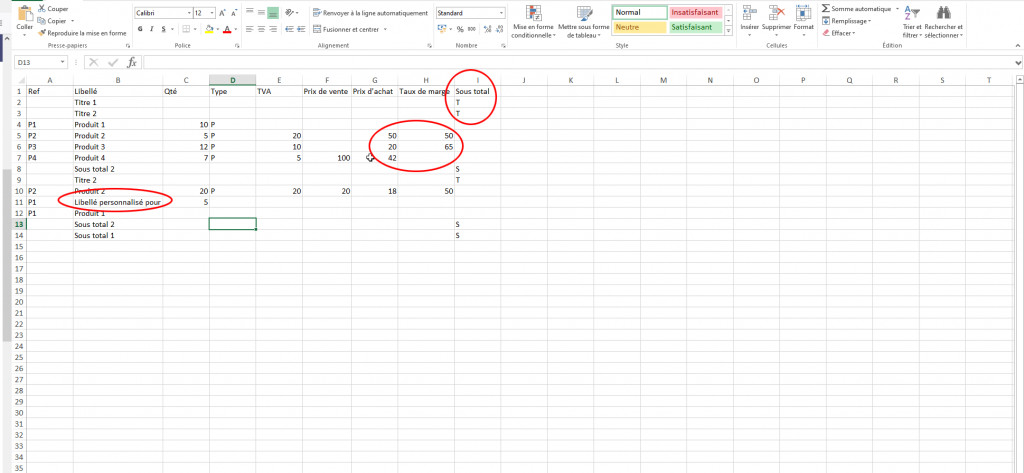The width and height of the screenshot is (1024, 473).
Task: Apply percent style icon
Action: click(460, 29)
